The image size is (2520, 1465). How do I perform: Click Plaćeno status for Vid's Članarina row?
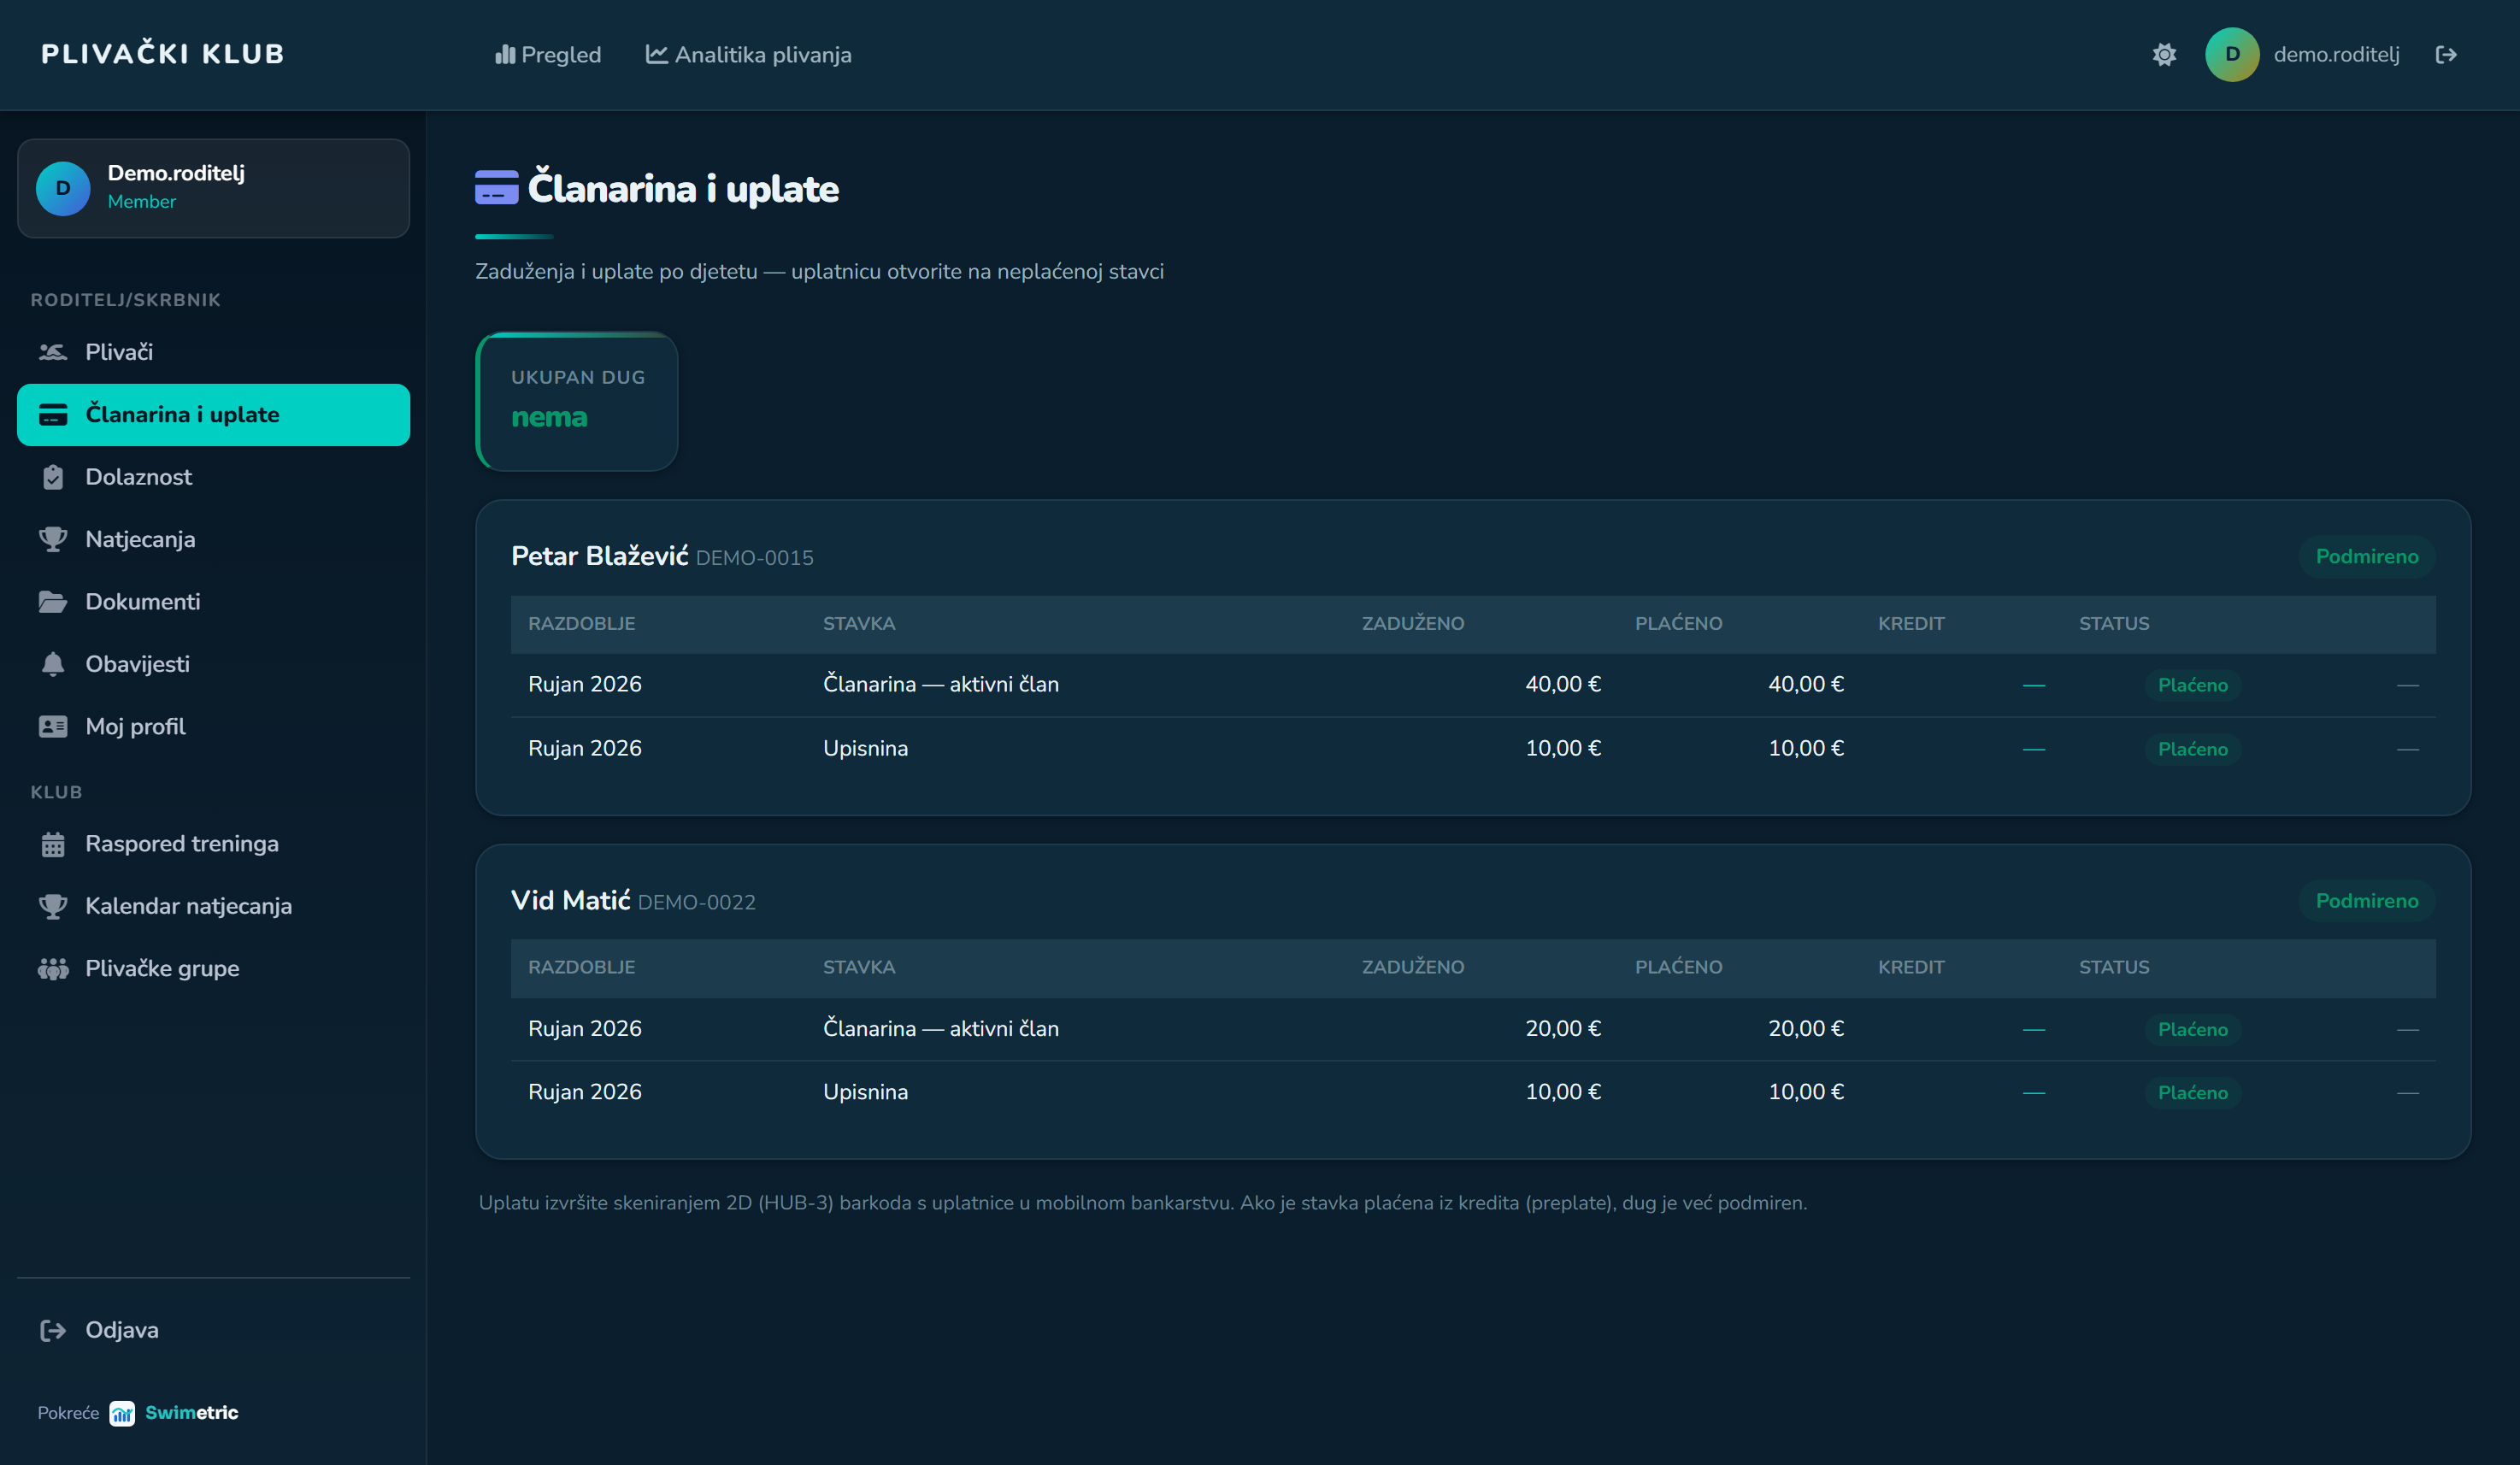tap(2192, 1029)
